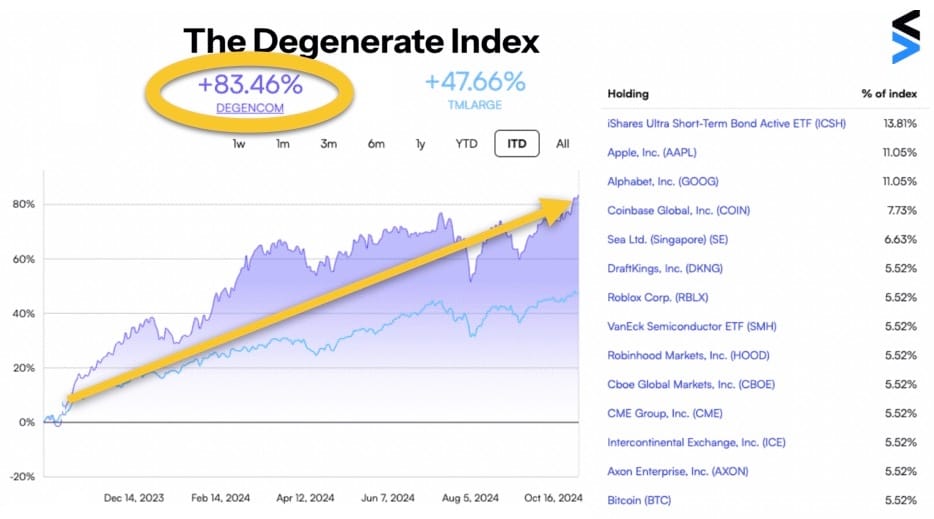Click the Dec 14, 2023 axis date

pos(133,498)
